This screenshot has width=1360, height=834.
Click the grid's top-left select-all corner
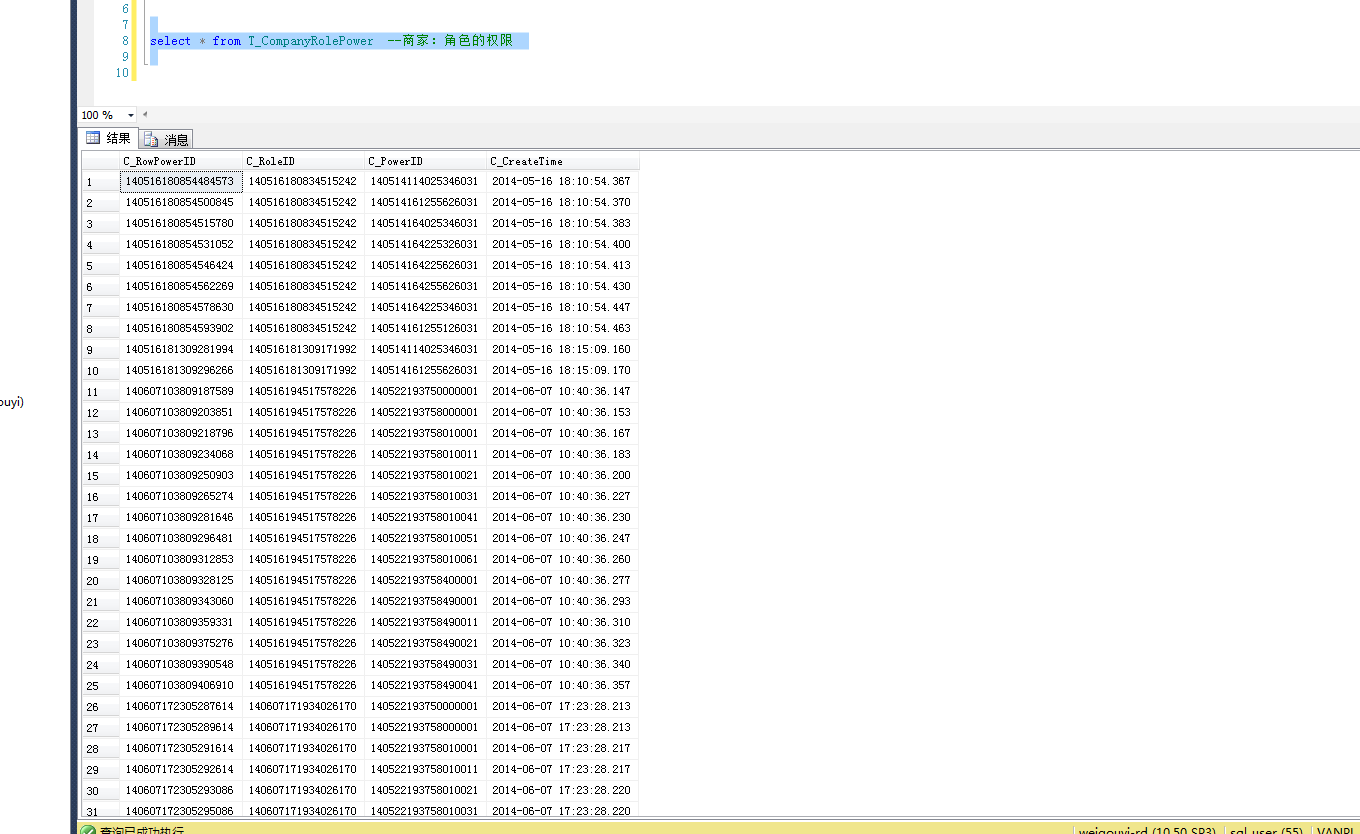(x=100, y=161)
